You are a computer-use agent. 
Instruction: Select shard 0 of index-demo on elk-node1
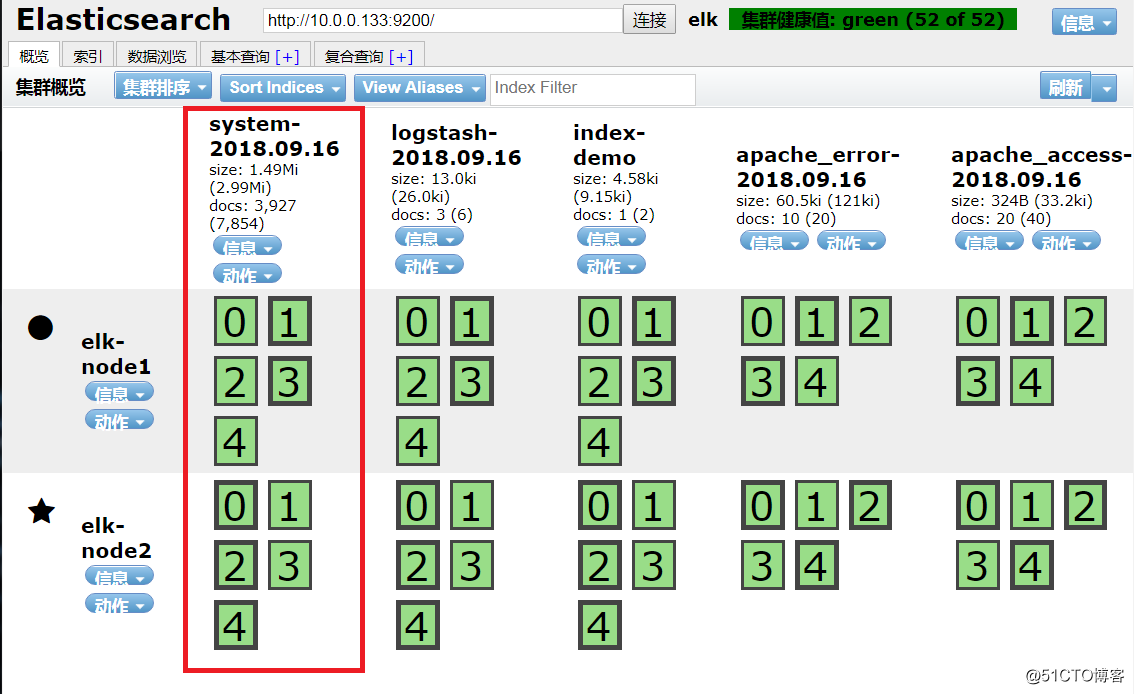600,321
